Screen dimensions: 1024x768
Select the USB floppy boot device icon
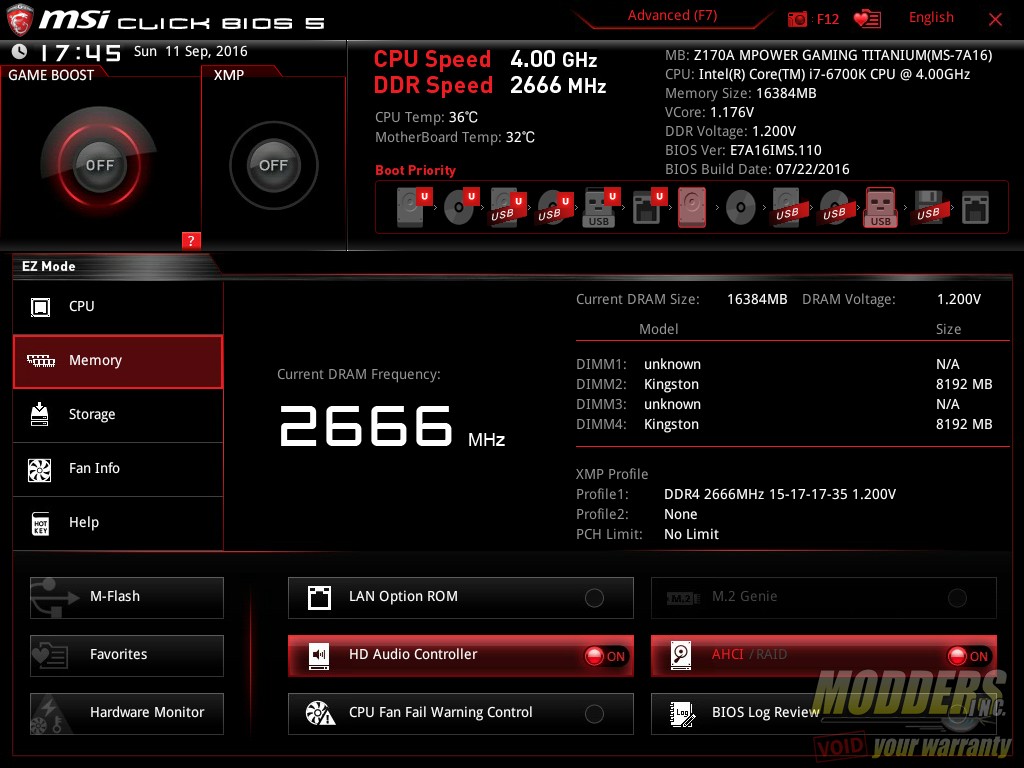coord(928,207)
